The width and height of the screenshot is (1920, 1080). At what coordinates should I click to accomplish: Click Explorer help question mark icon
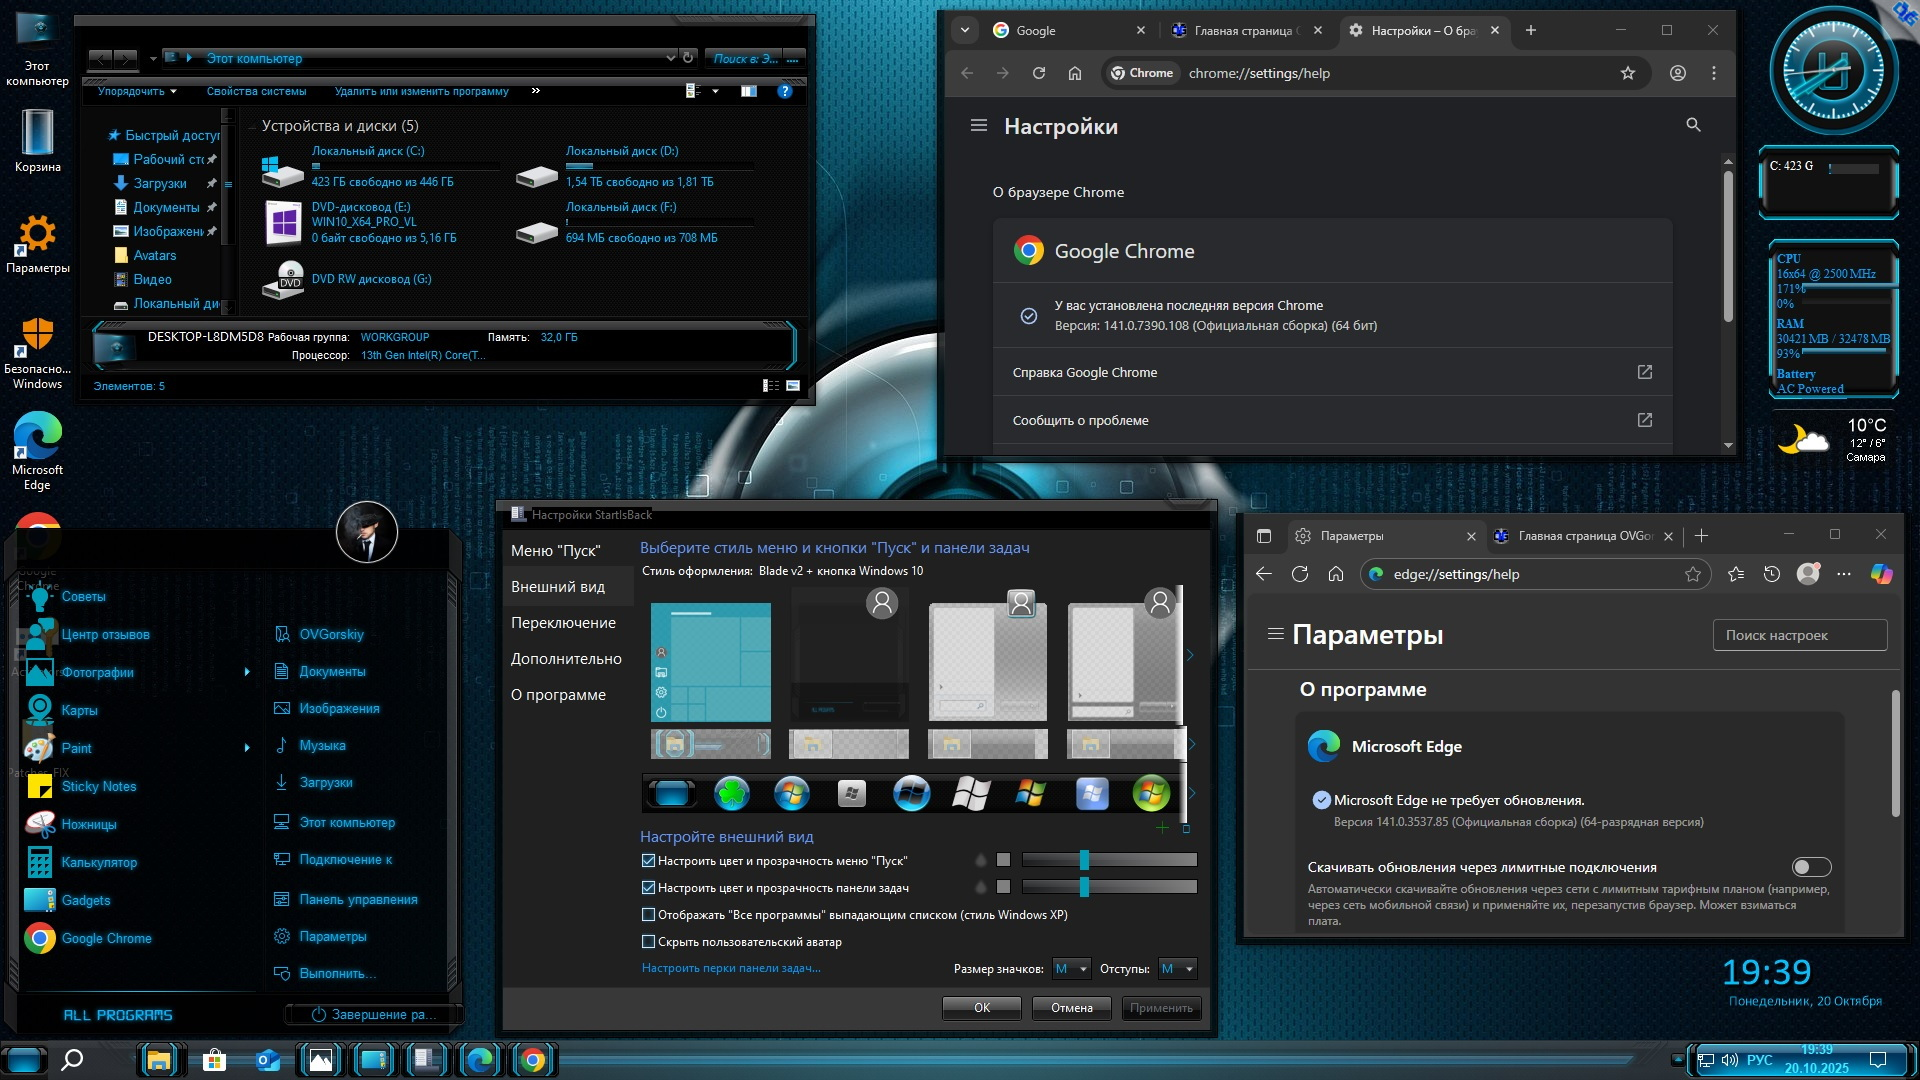pyautogui.click(x=785, y=91)
